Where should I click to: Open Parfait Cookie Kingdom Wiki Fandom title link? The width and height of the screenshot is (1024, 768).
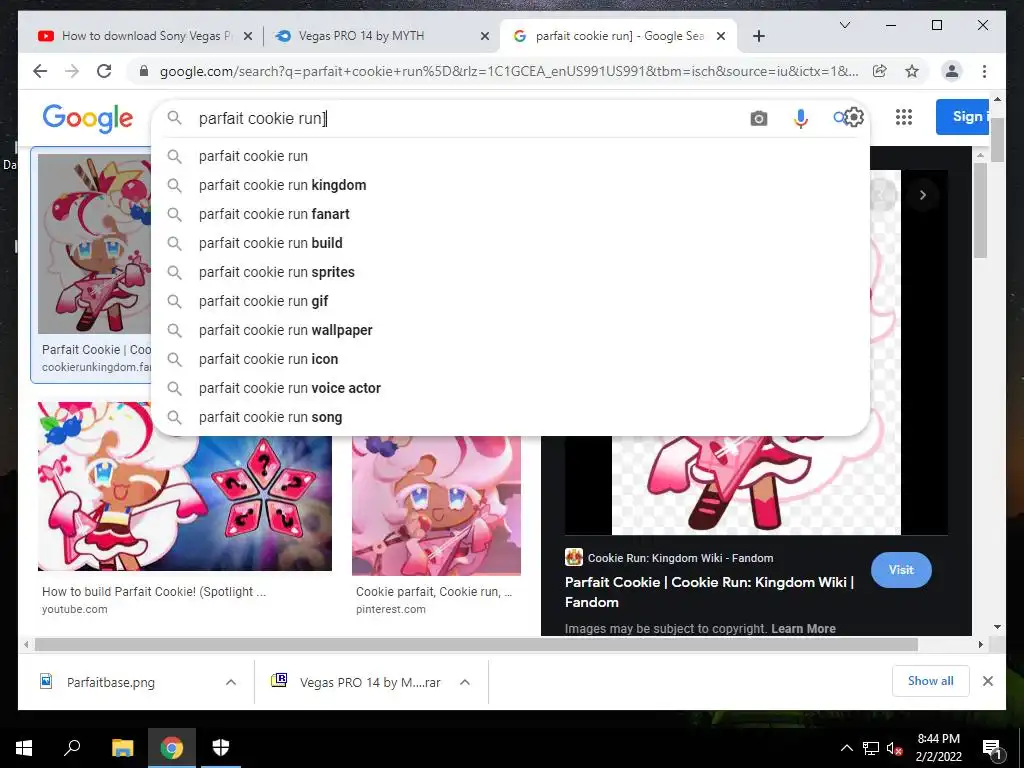(x=709, y=592)
